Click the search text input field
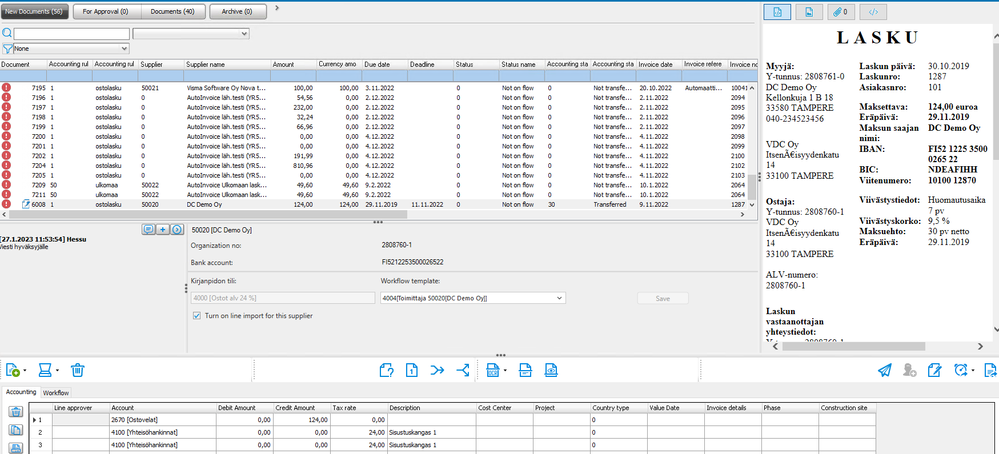Image resolution: width=999 pixels, height=454 pixels. 71,34
